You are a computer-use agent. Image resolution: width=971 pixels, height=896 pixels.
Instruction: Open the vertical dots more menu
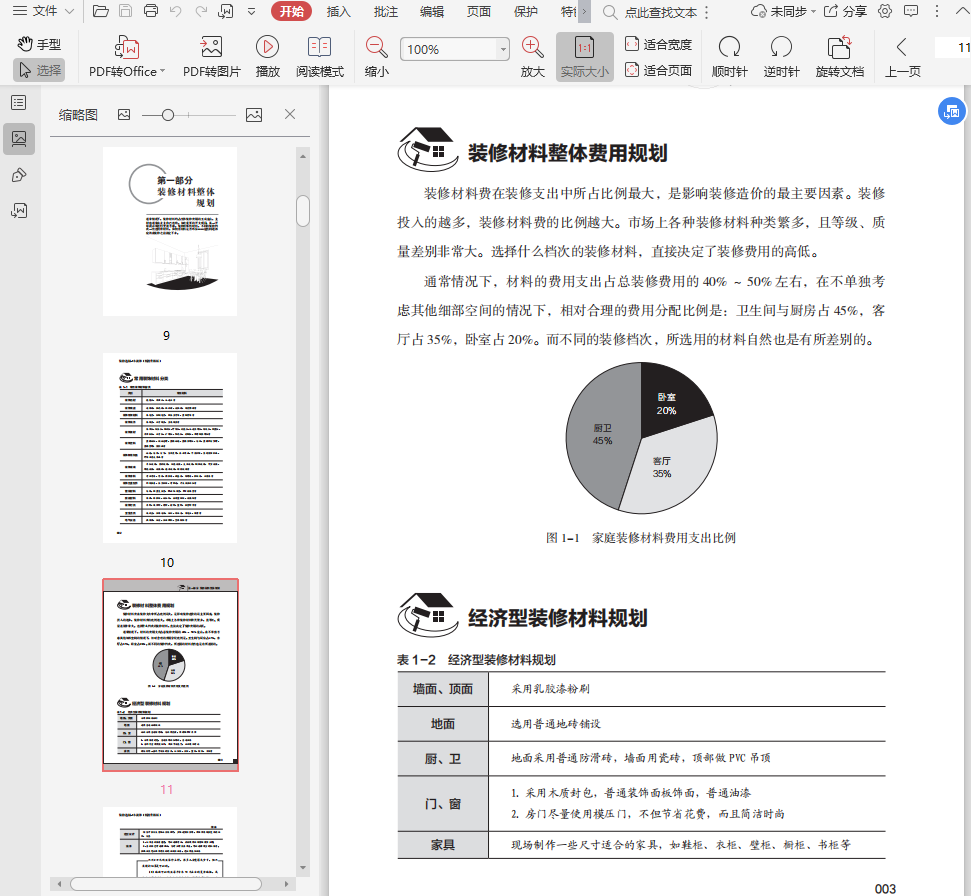[936, 11]
